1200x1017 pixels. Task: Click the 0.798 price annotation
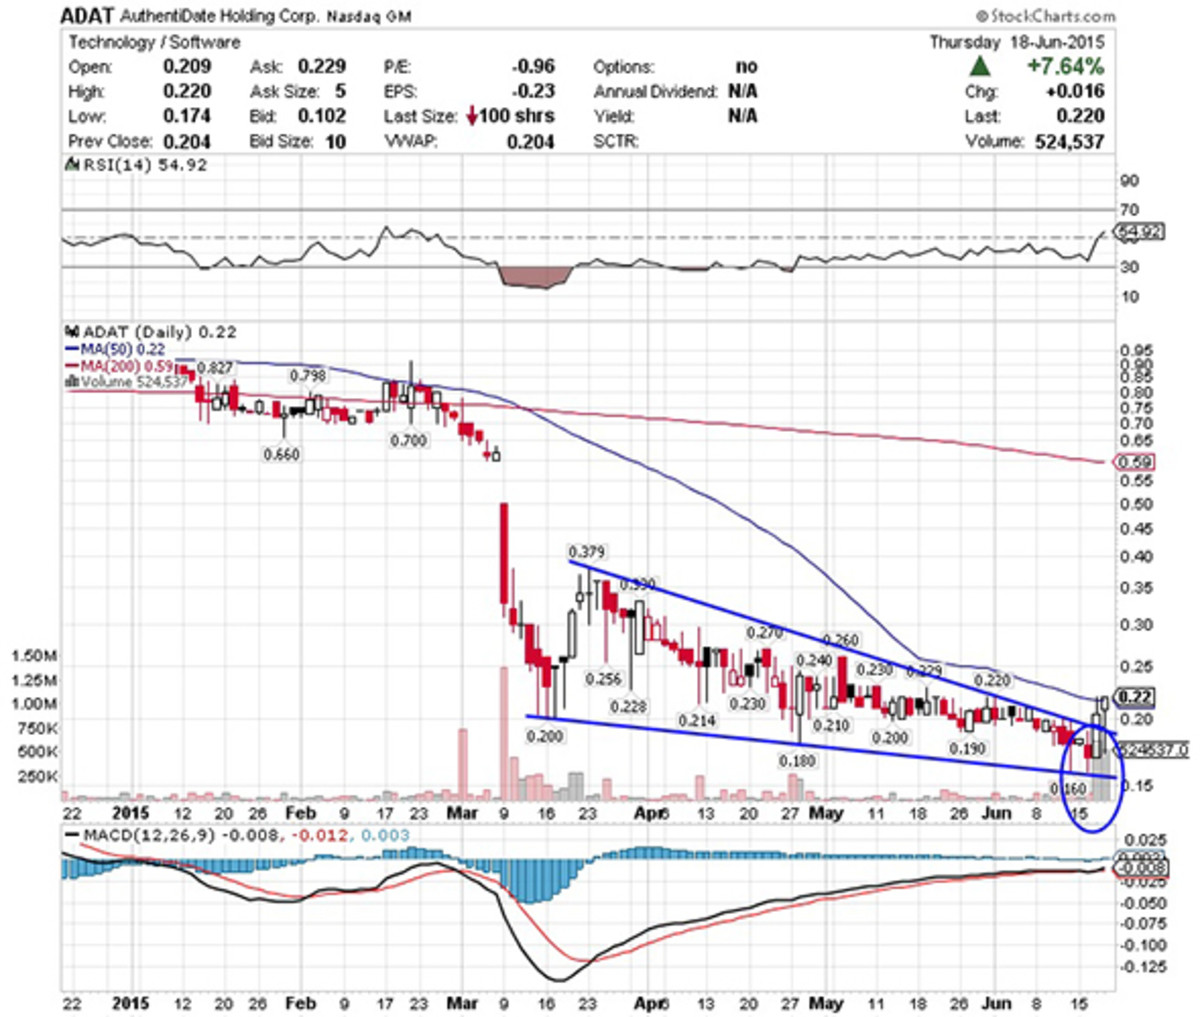pos(306,375)
